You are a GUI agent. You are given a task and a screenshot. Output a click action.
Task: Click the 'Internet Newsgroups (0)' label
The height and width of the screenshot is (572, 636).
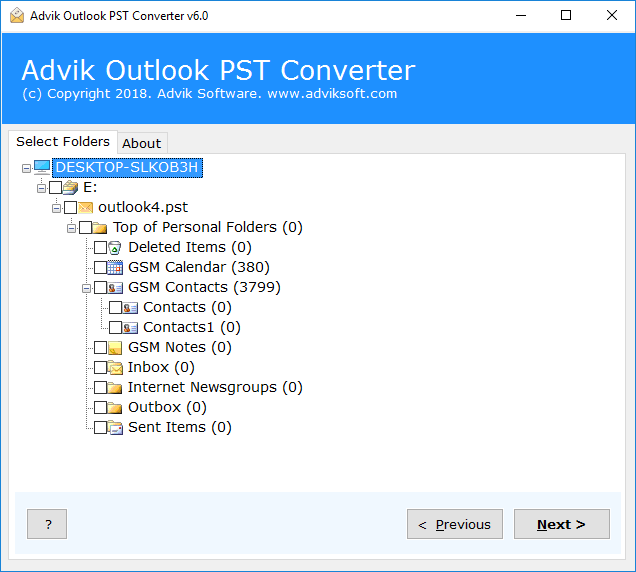click(215, 387)
